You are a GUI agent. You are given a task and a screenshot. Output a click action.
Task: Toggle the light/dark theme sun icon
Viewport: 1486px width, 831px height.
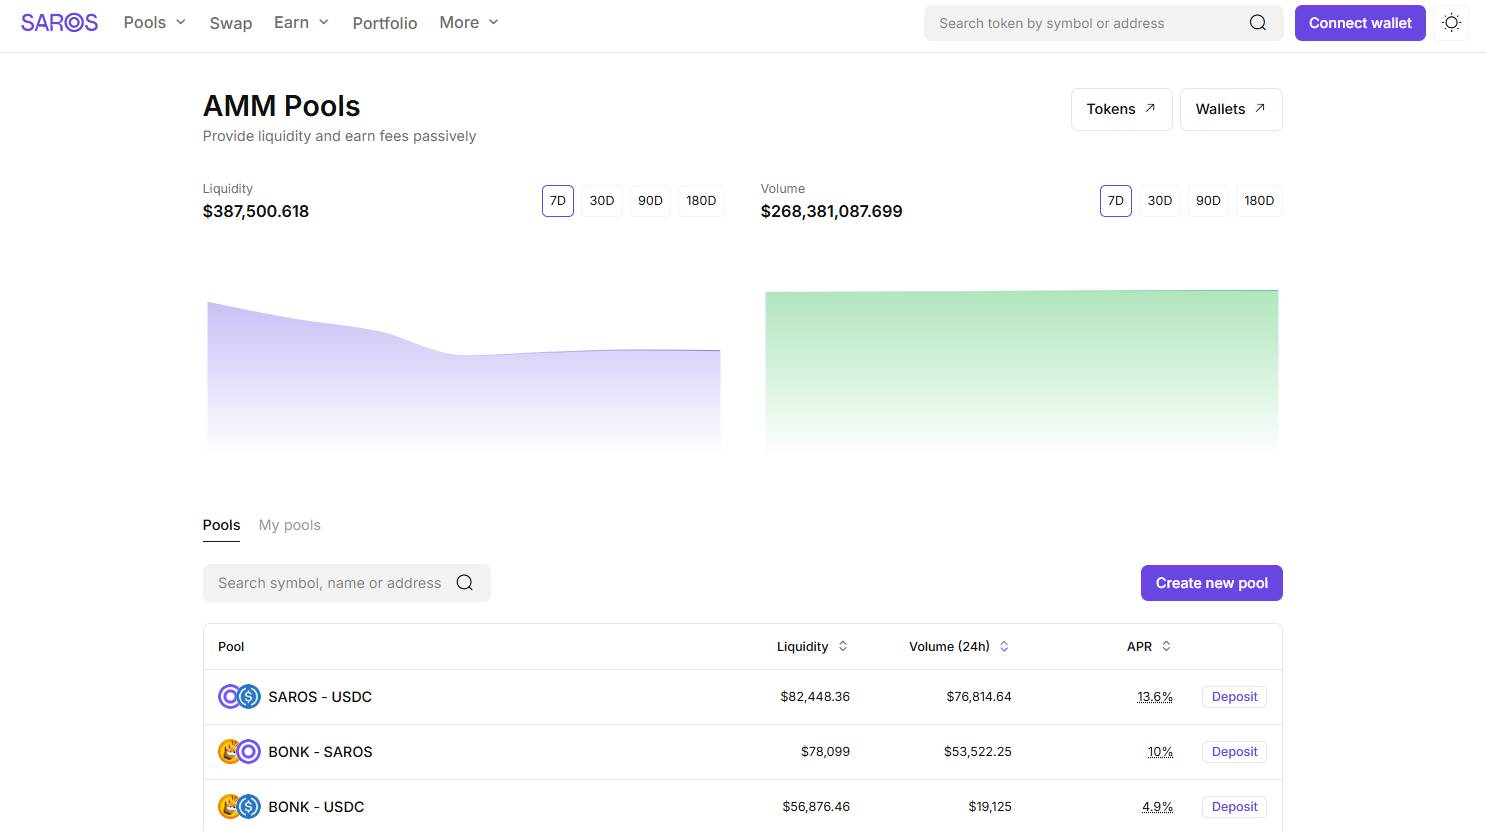click(x=1451, y=23)
